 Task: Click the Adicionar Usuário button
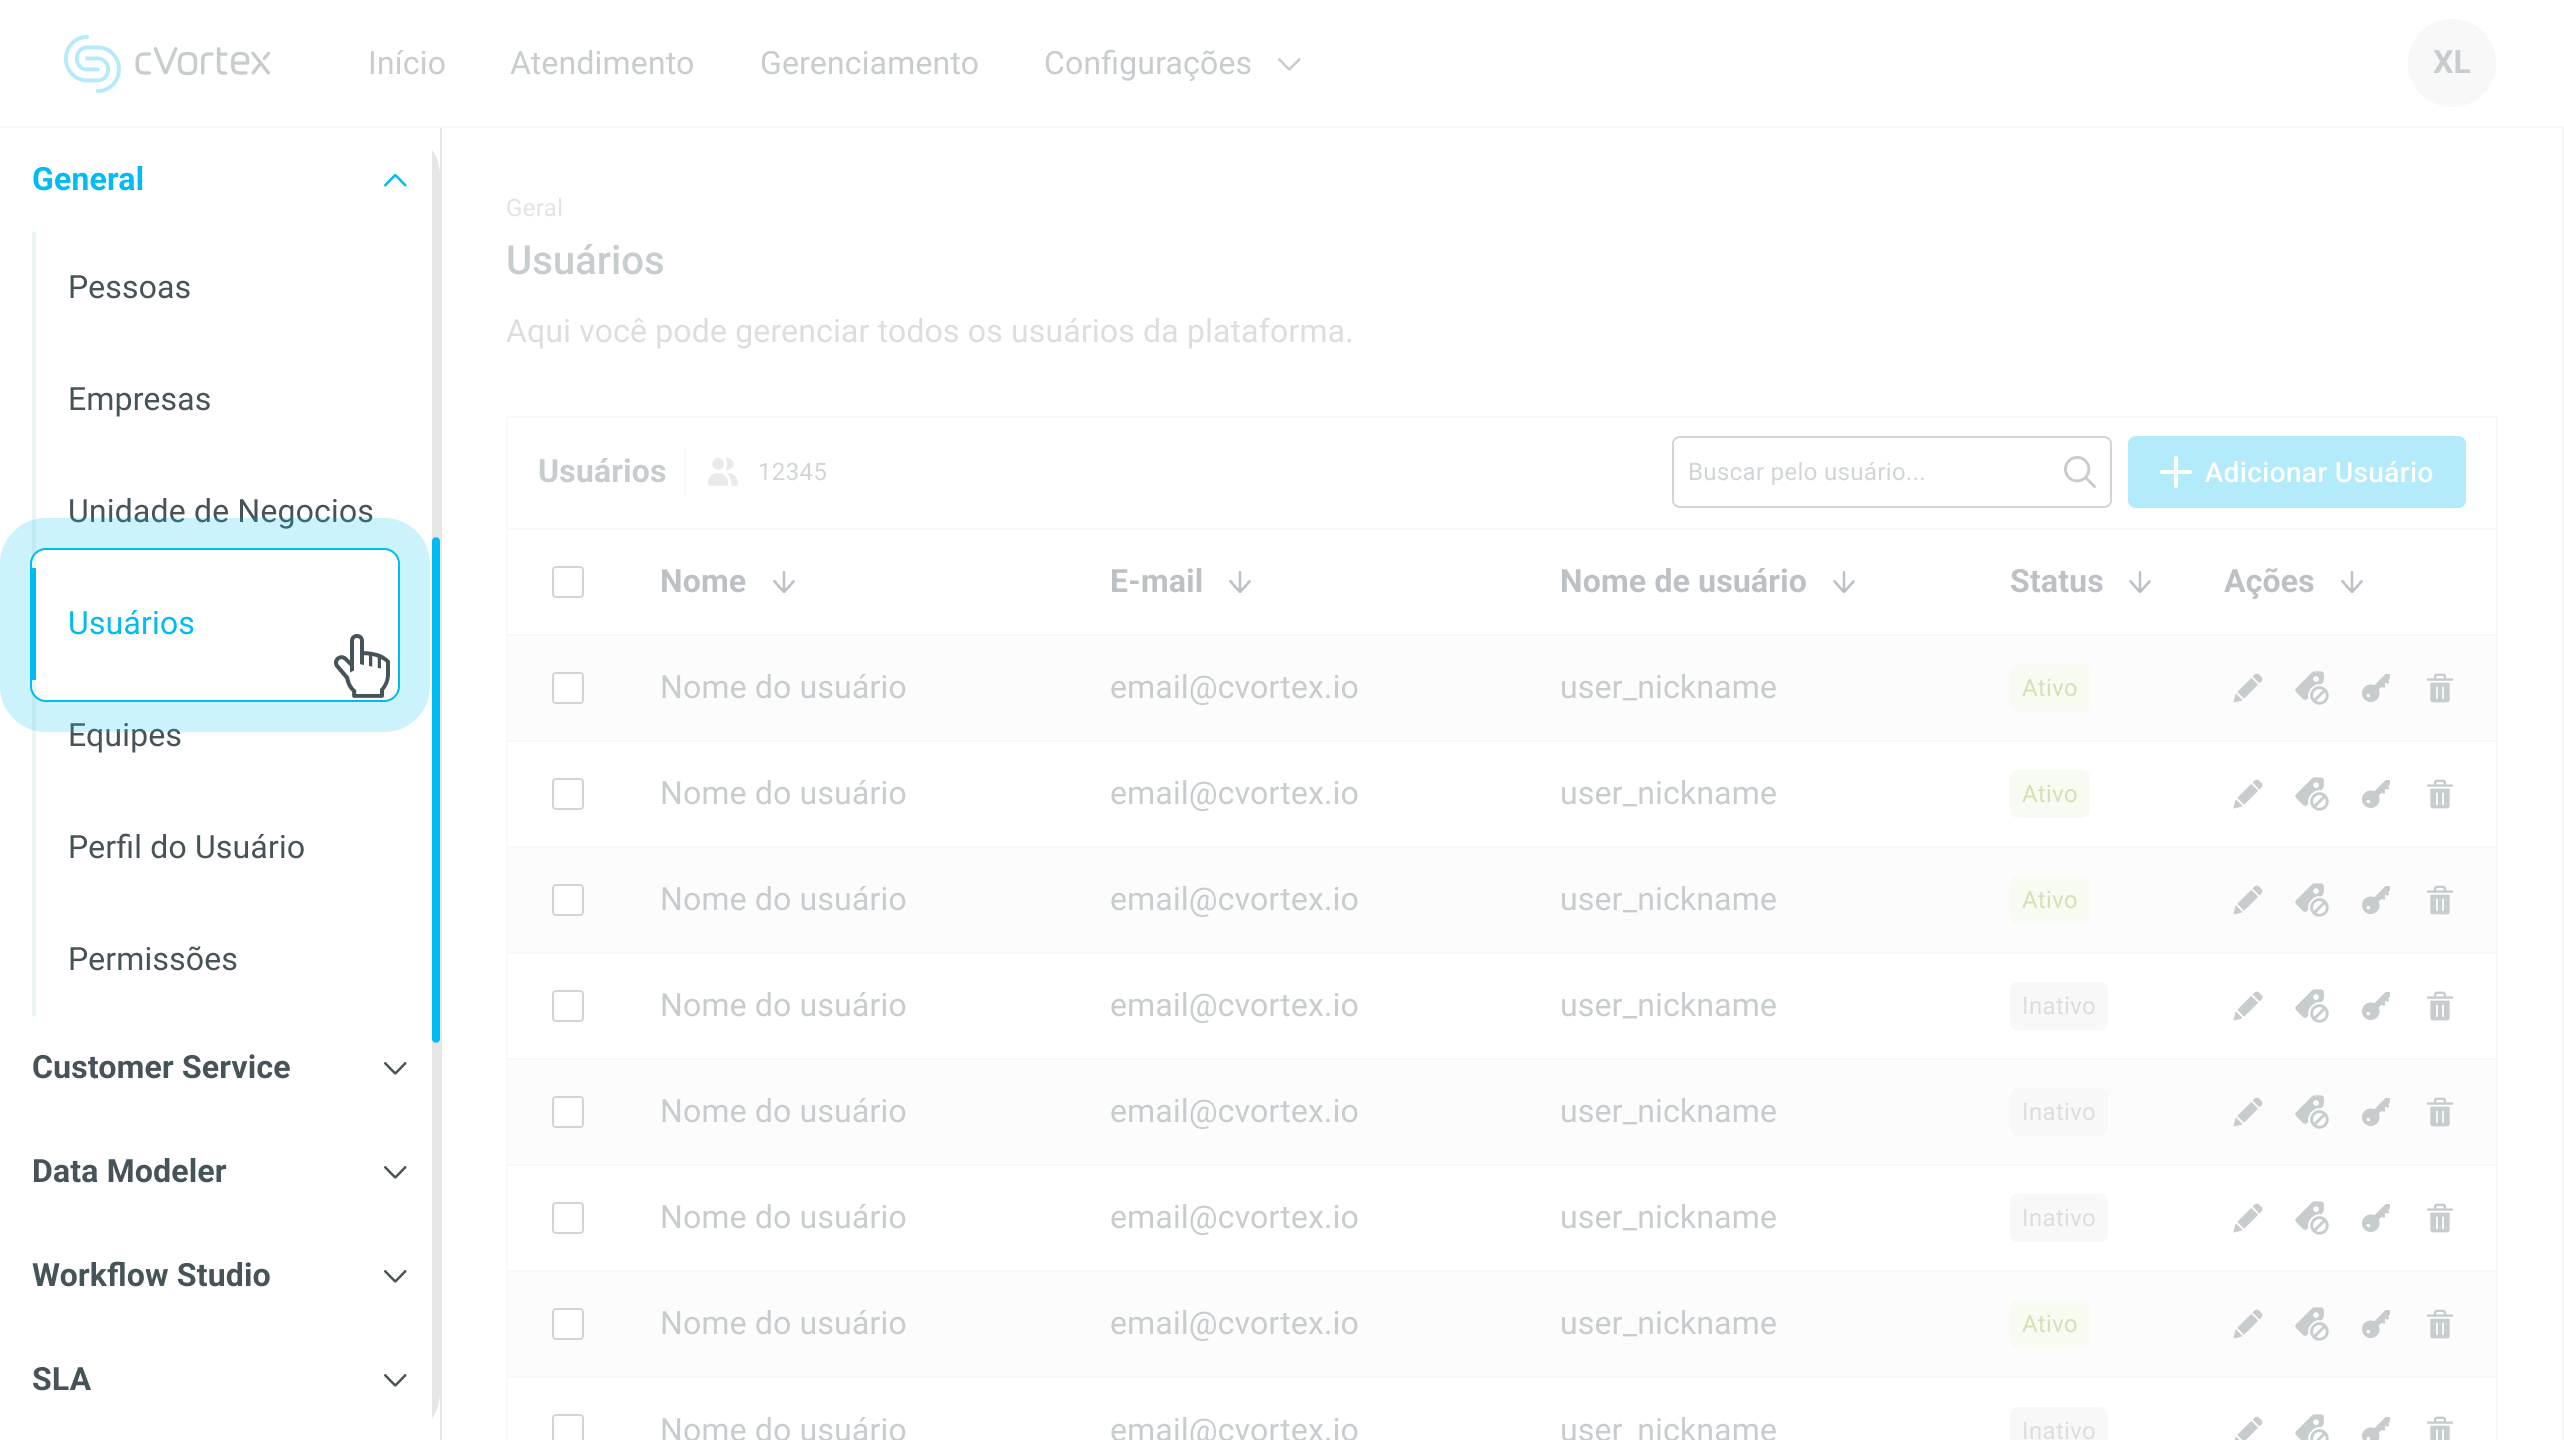pyautogui.click(x=2296, y=472)
